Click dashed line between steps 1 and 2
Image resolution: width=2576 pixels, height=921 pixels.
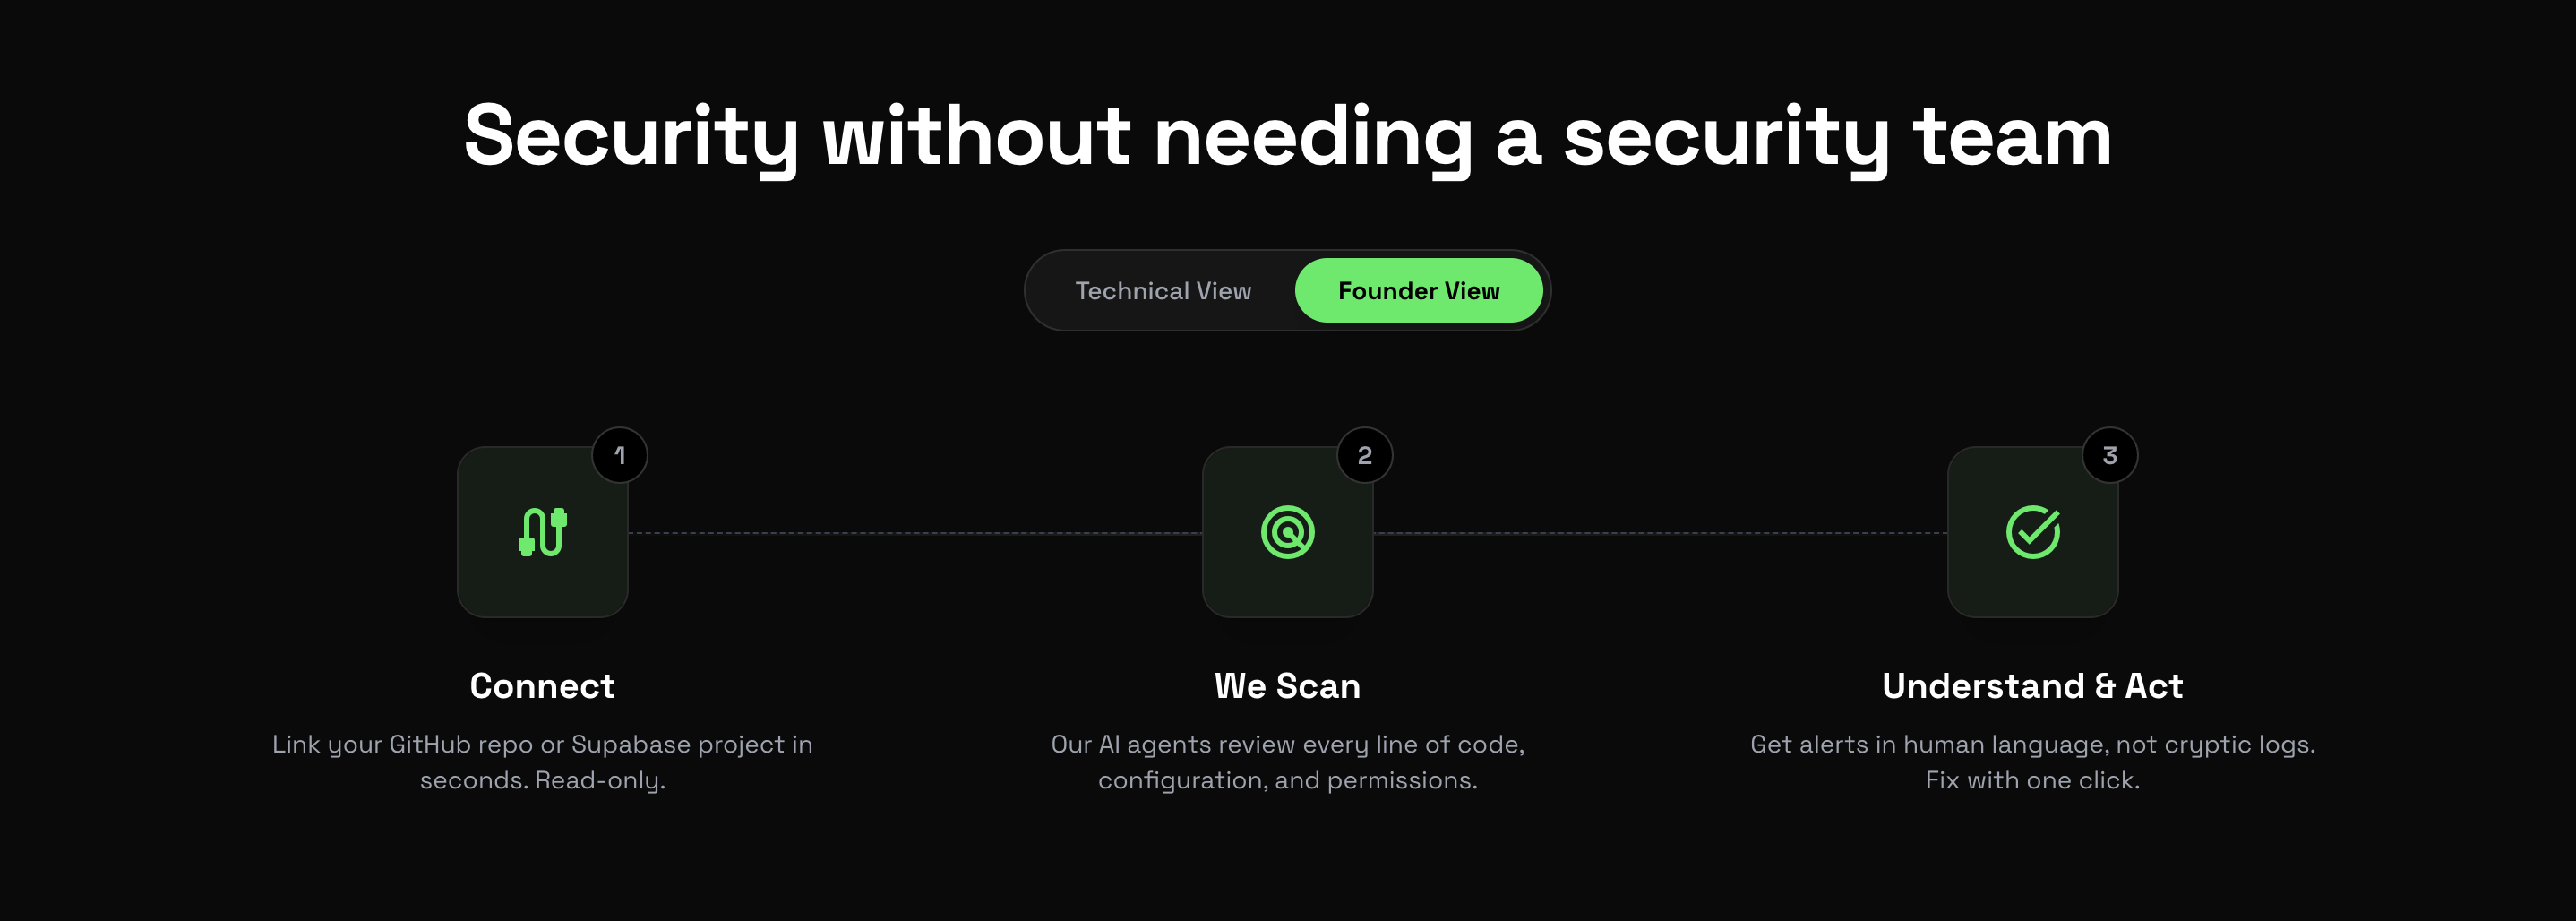(x=915, y=533)
